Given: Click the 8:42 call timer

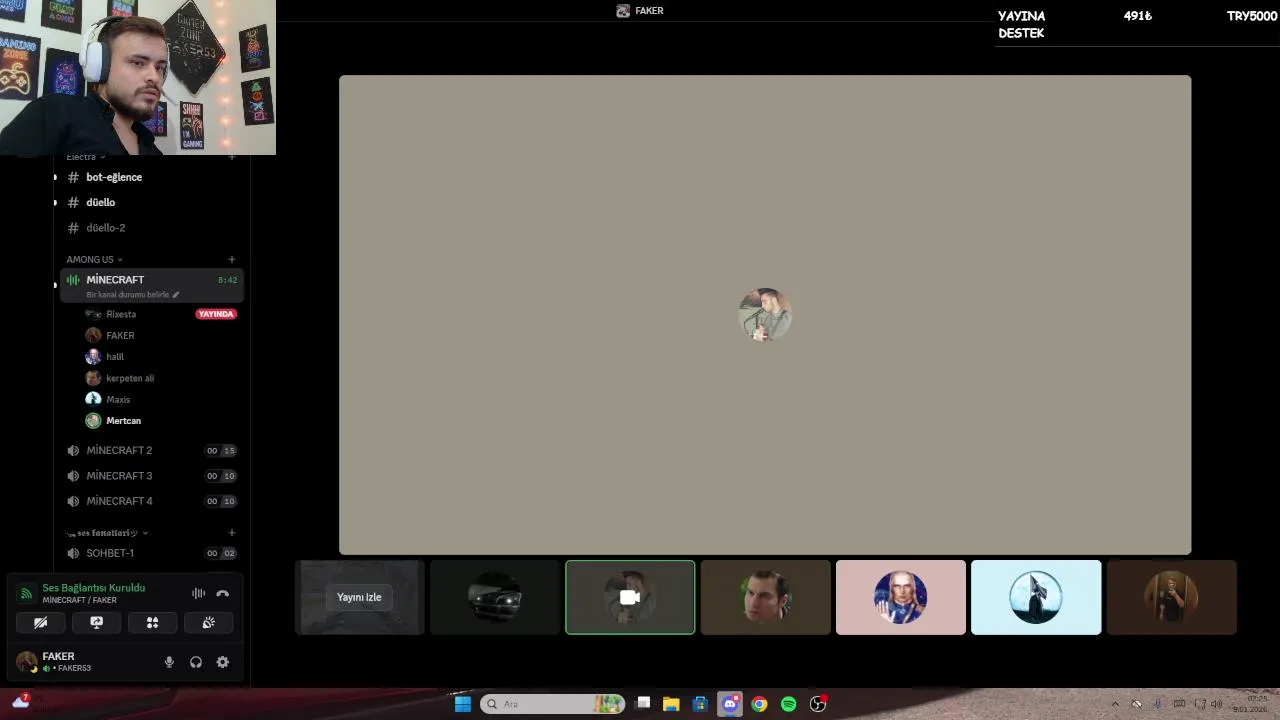Looking at the screenshot, I should point(227,280).
